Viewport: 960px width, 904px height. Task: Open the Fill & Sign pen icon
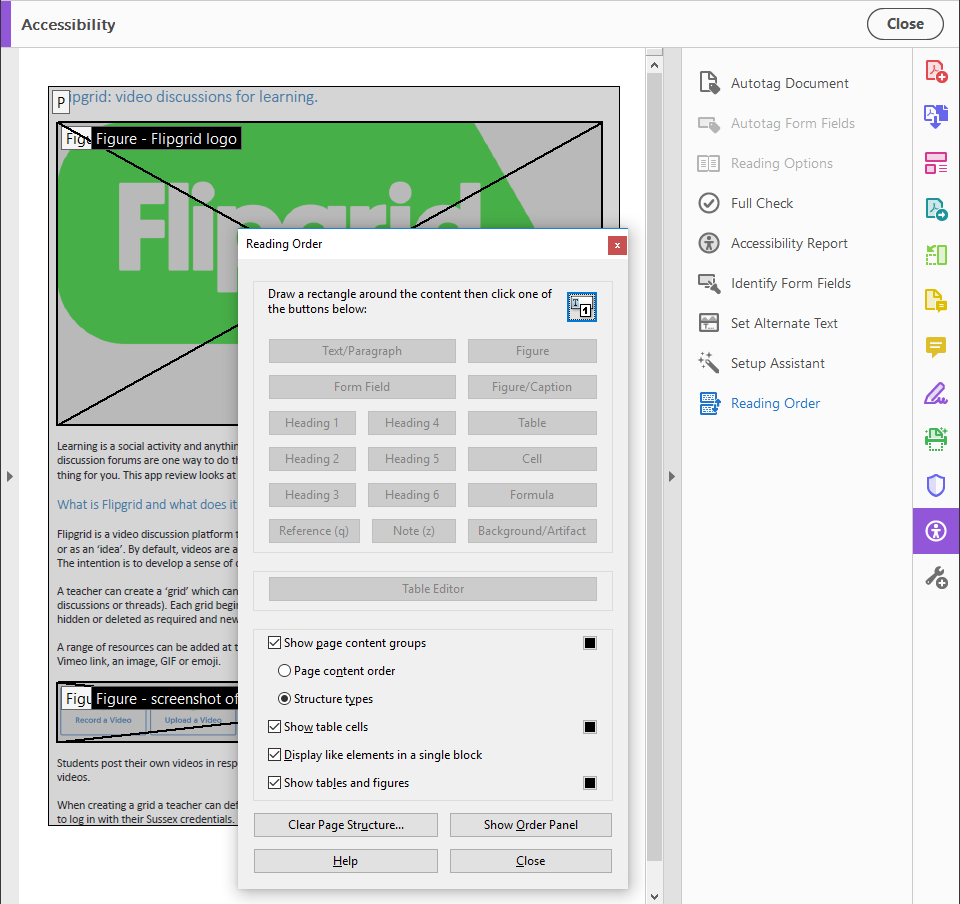tap(936, 393)
